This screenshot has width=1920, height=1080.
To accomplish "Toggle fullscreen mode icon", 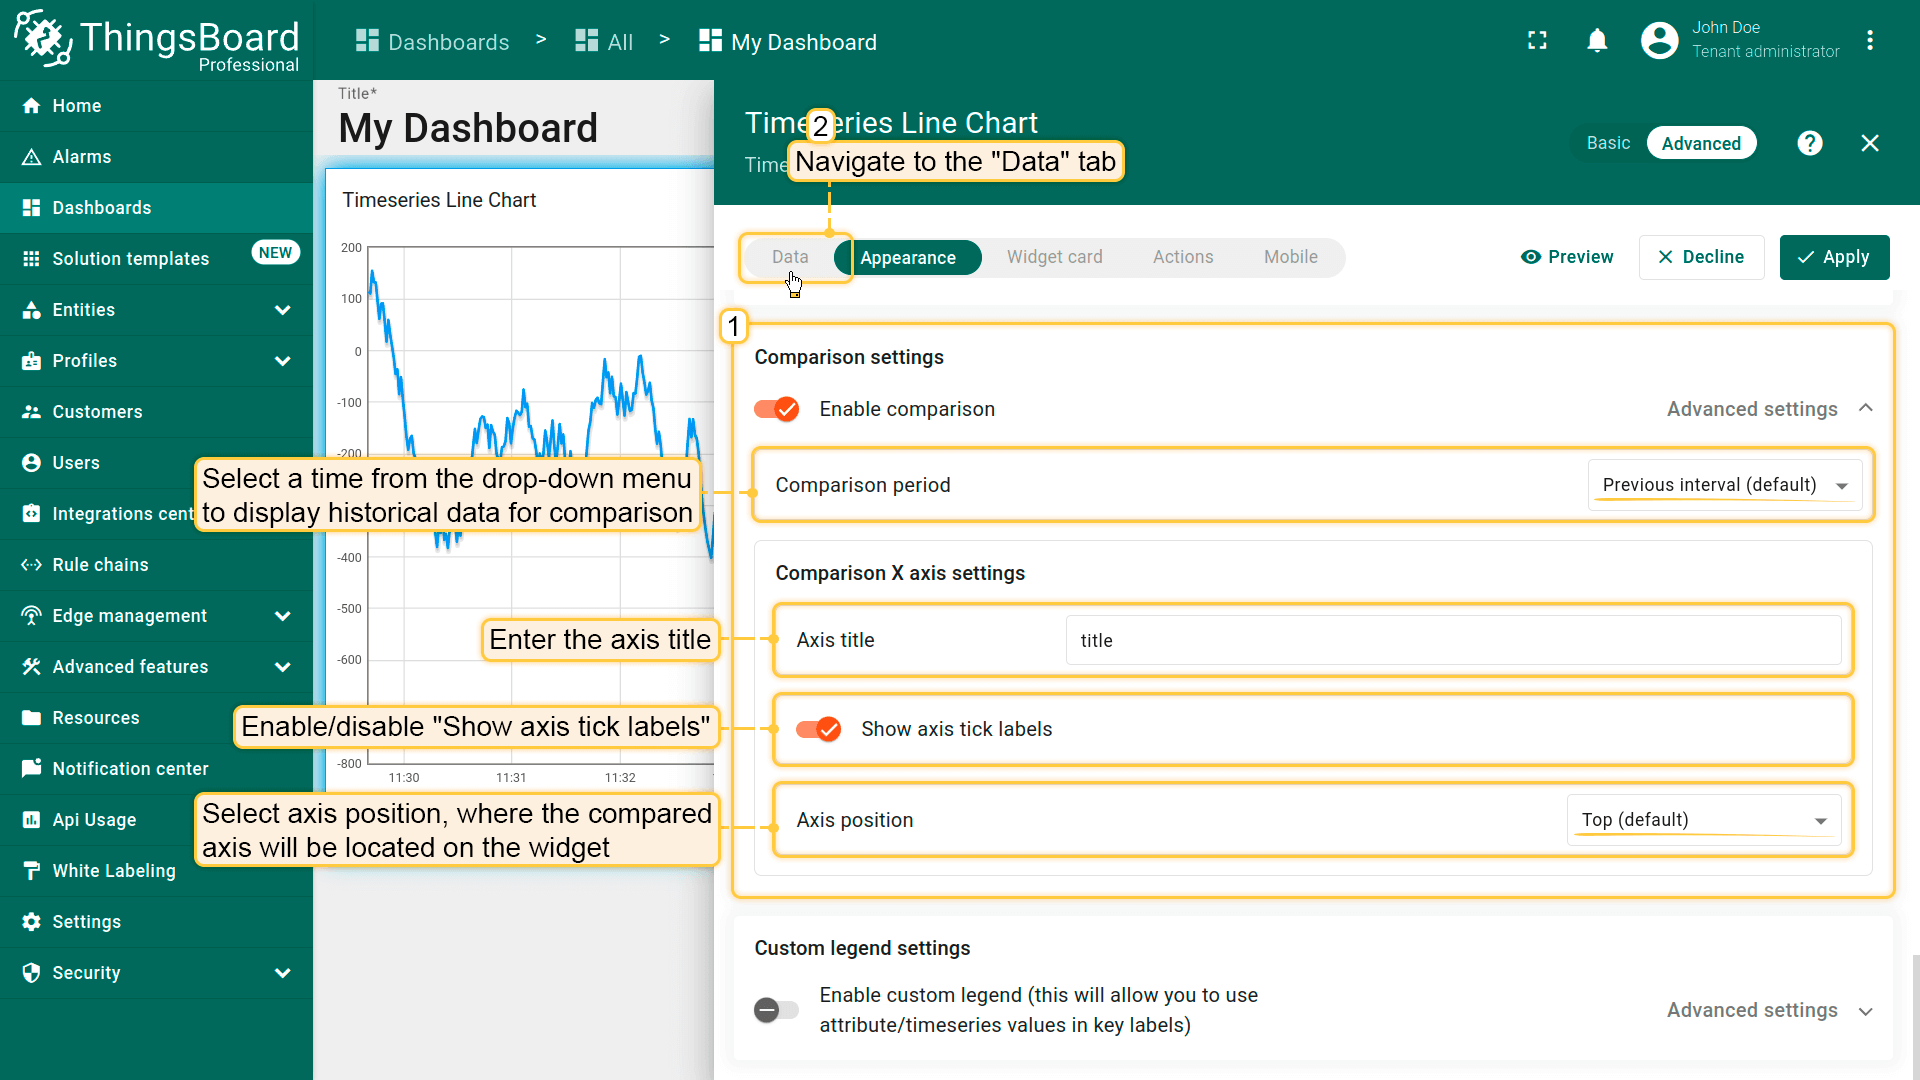I will click(1537, 41).
